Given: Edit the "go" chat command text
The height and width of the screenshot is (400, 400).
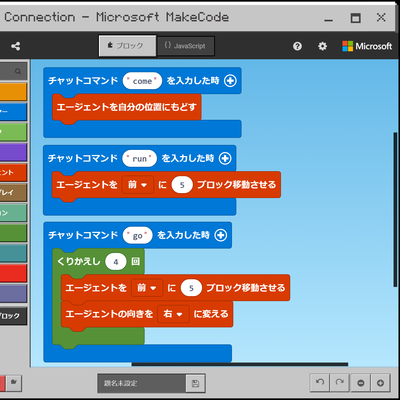Looking at the screenshot, I should pyautogui.click(x=138, y=236).
